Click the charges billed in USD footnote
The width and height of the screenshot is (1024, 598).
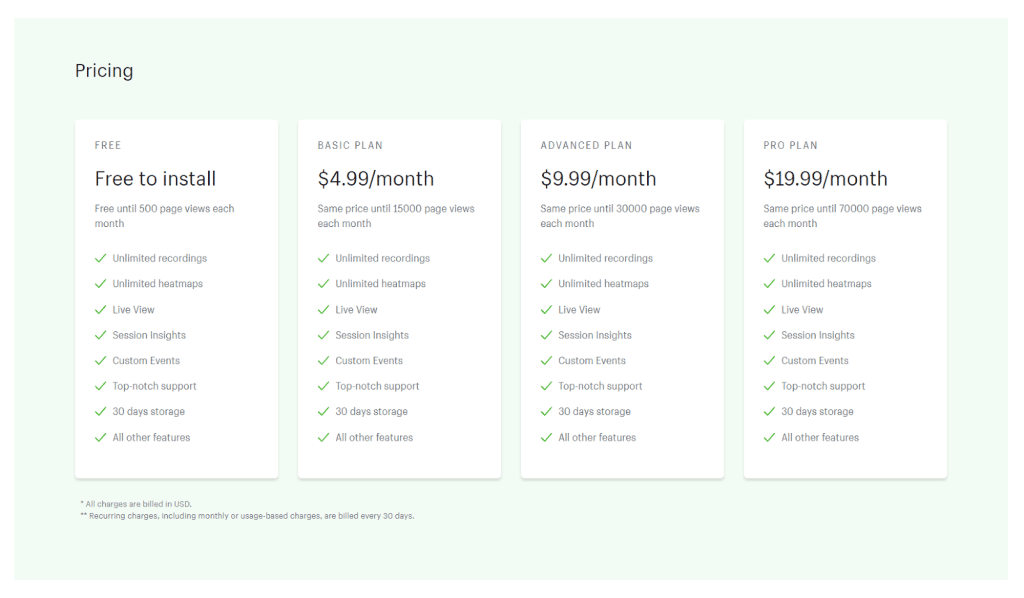[136, 504]
